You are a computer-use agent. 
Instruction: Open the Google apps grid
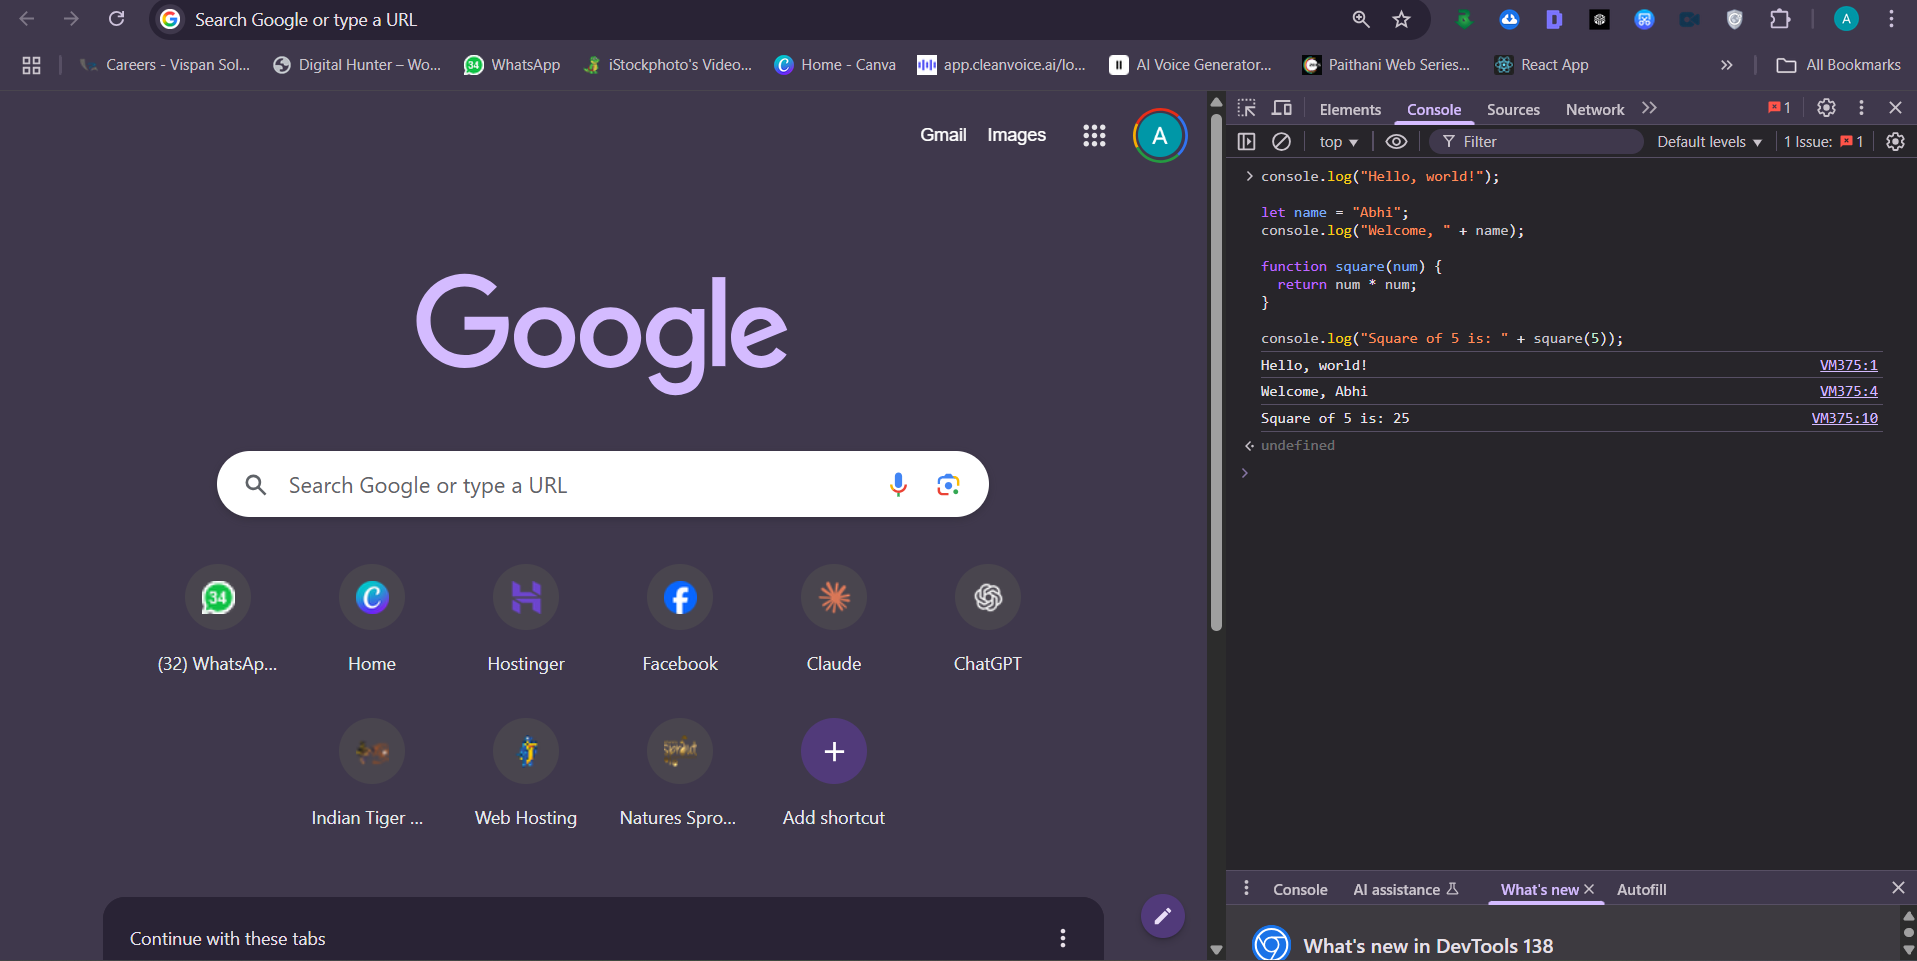point(1094,135)
